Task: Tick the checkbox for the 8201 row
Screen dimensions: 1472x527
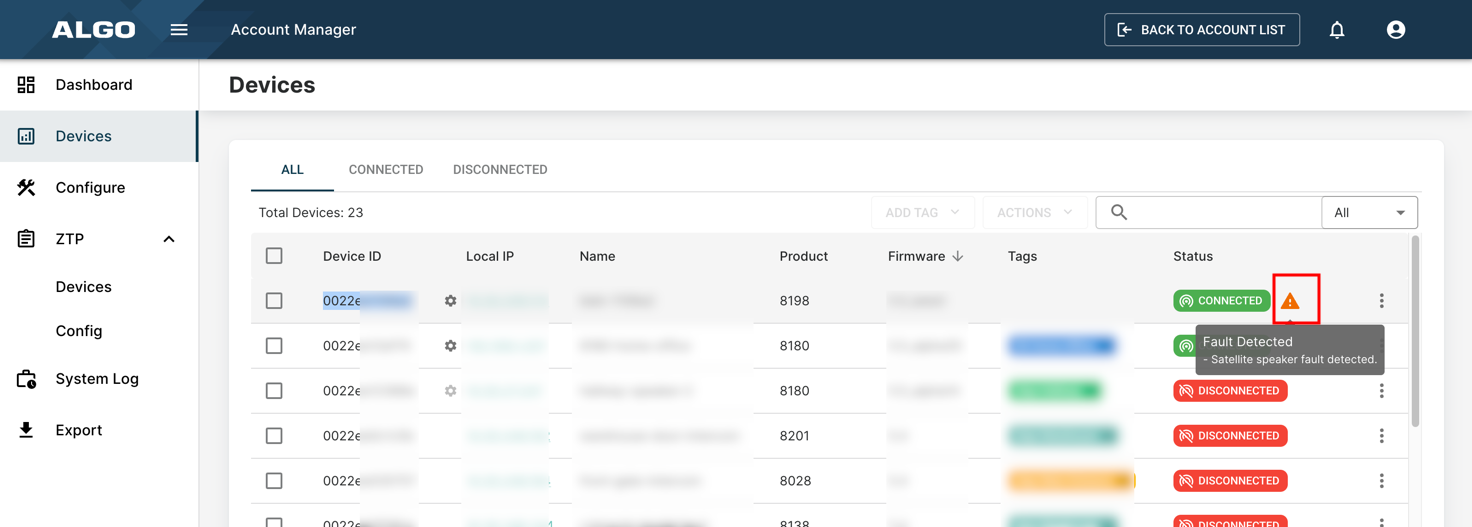Action: pos(274,436)
